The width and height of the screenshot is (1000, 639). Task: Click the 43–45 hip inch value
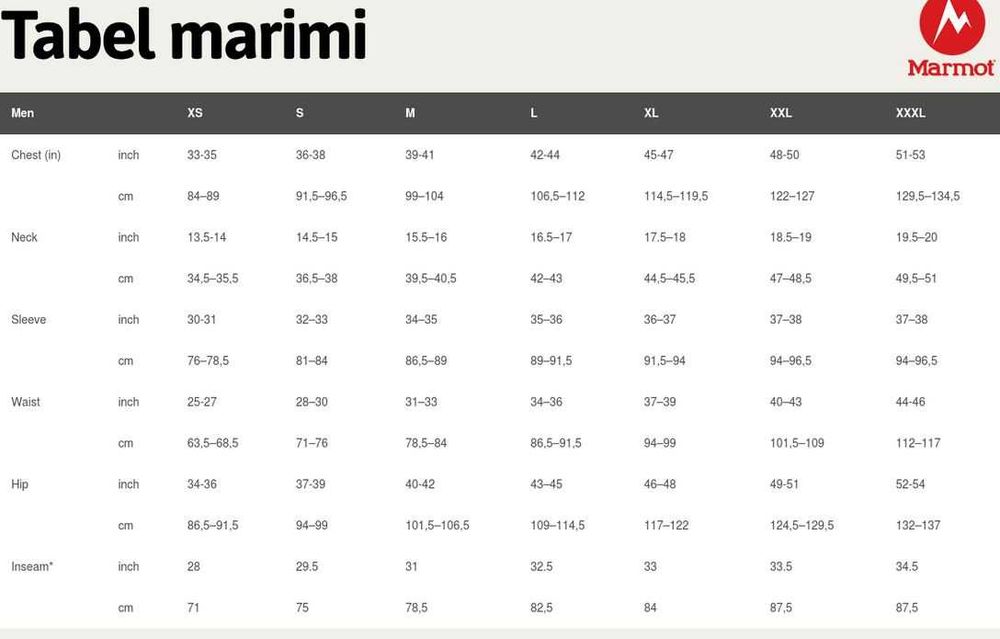pos(546,484)
